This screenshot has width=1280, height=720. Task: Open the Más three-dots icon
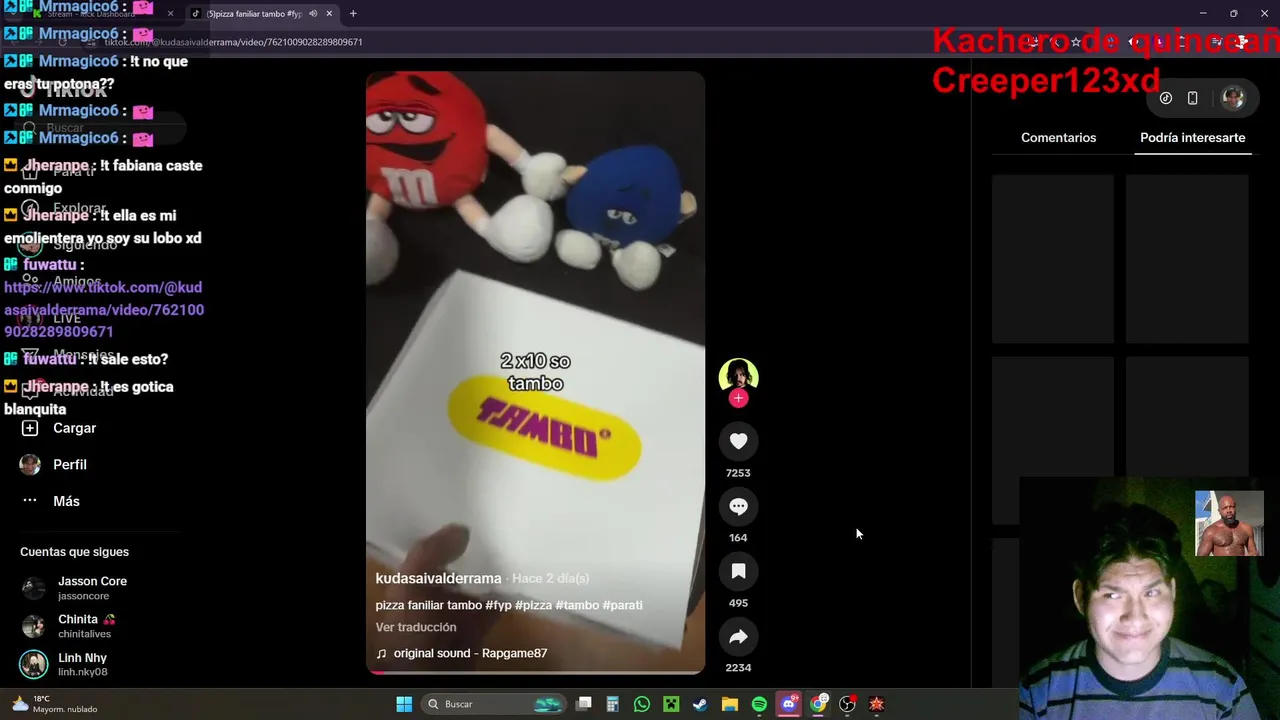[x=30, y=501]
